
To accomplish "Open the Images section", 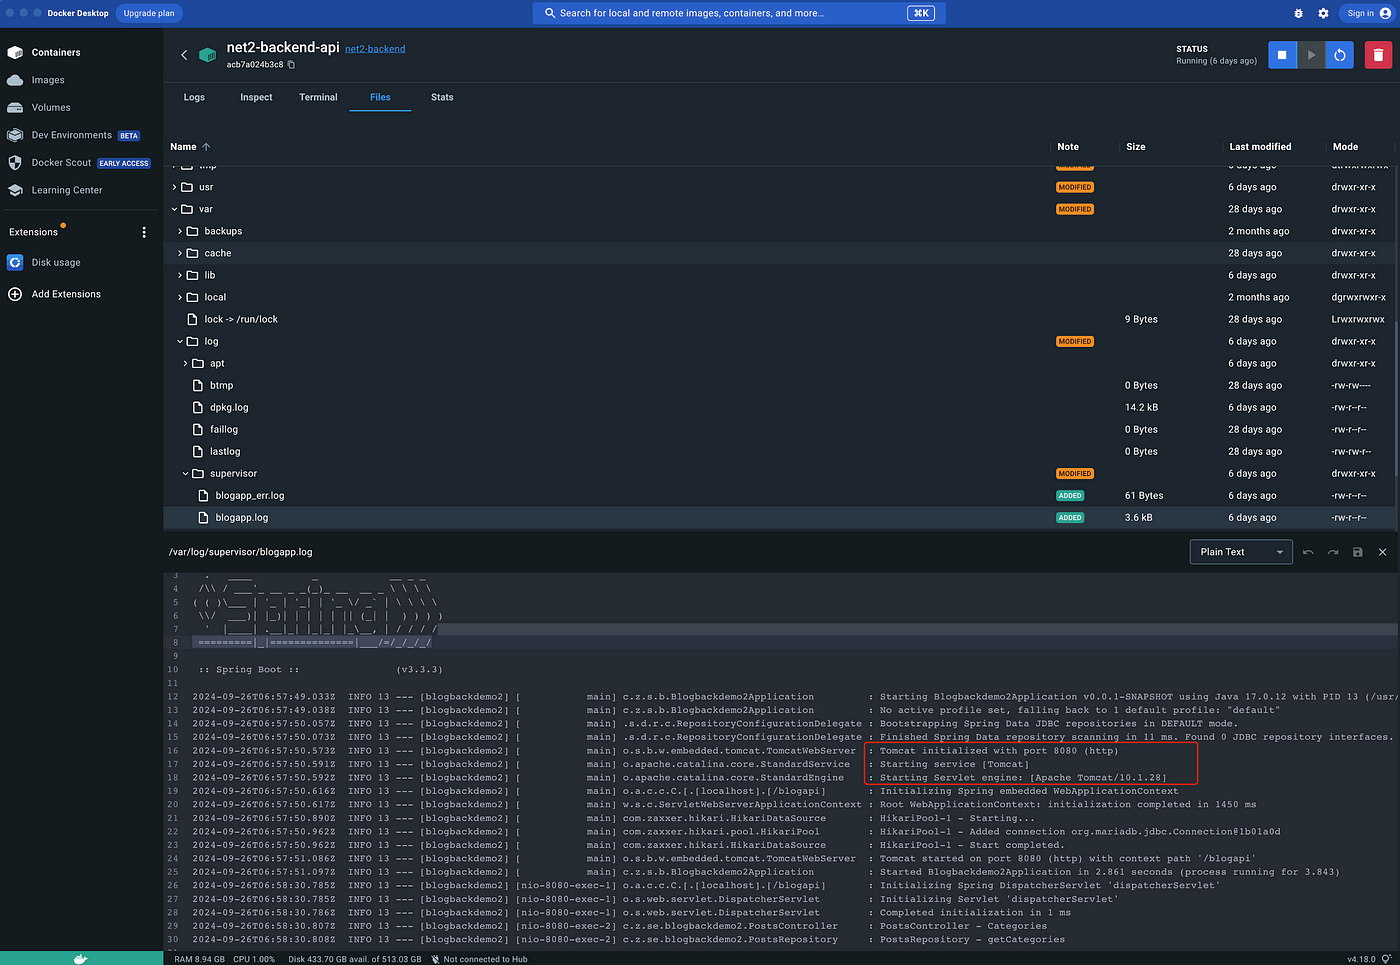I will 47,80.
